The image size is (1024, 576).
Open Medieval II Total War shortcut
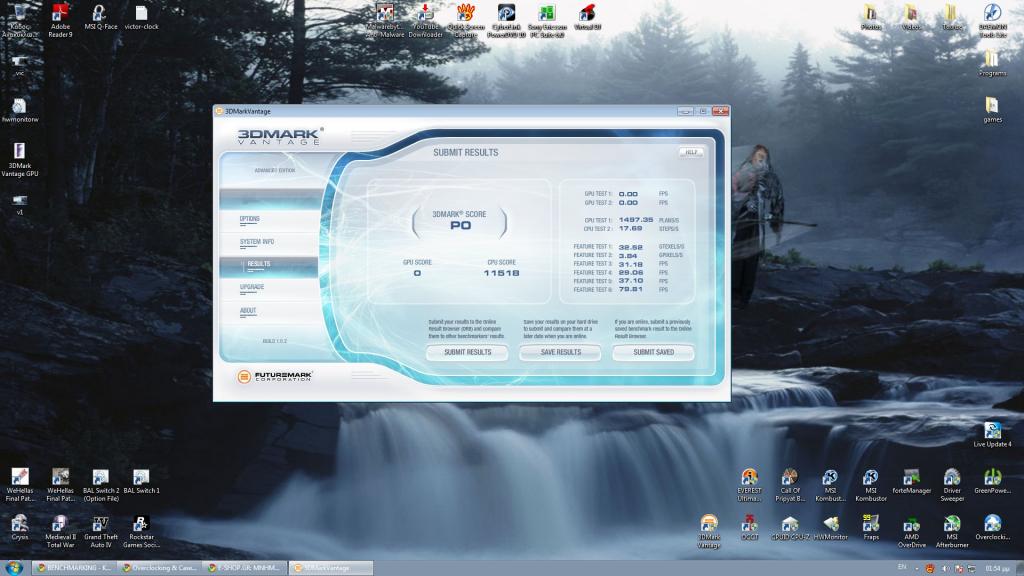tap(60, 531)
